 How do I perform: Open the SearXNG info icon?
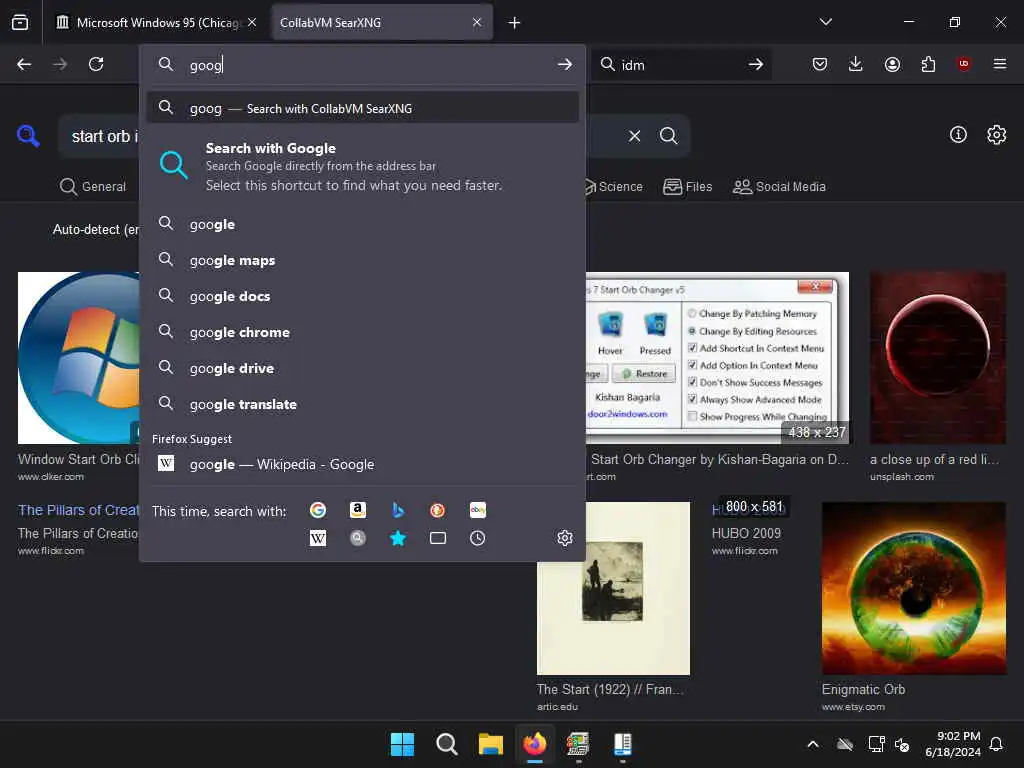(958, 135)
